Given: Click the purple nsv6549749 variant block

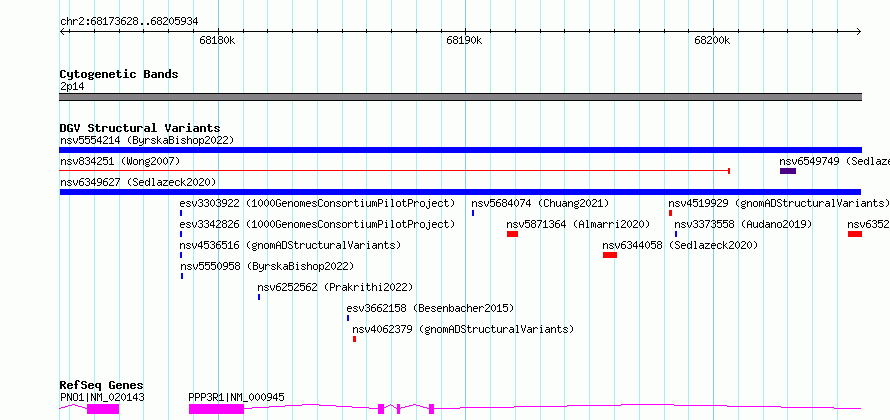Looking at the screenshot, I should pos(788,171).
